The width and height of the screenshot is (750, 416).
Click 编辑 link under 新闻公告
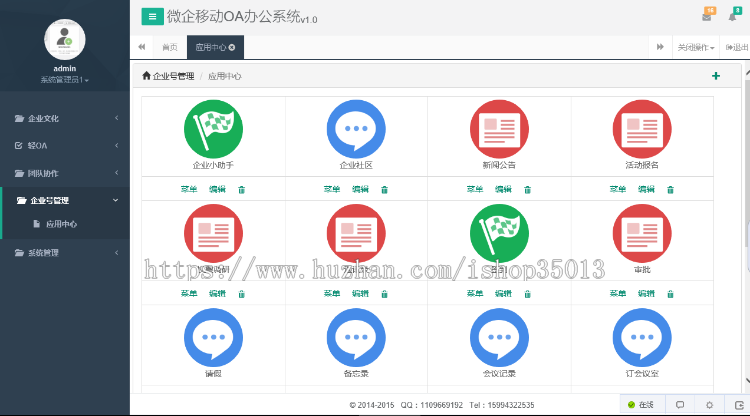[503, 189]
